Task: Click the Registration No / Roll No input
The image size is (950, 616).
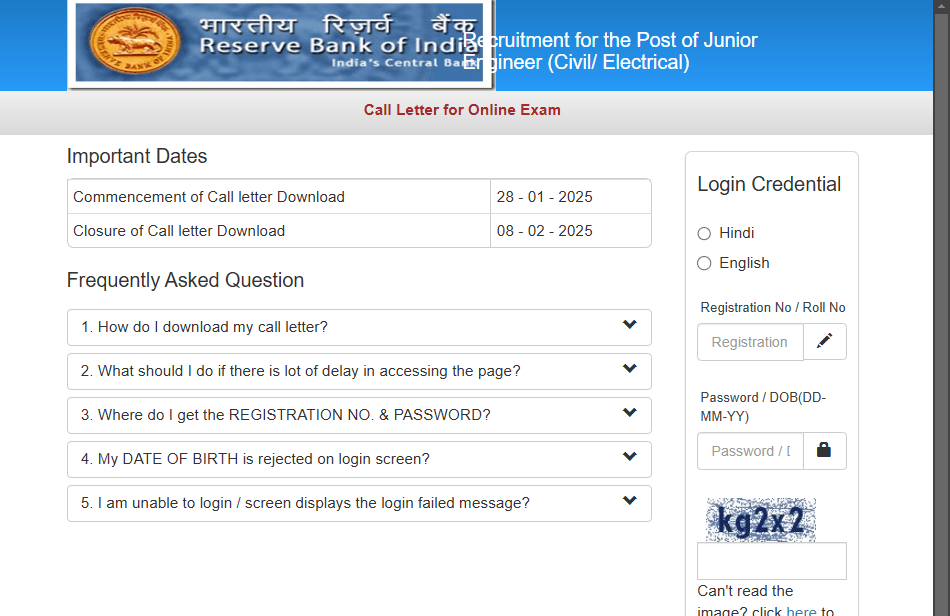Action: click(x=750, y=342)
